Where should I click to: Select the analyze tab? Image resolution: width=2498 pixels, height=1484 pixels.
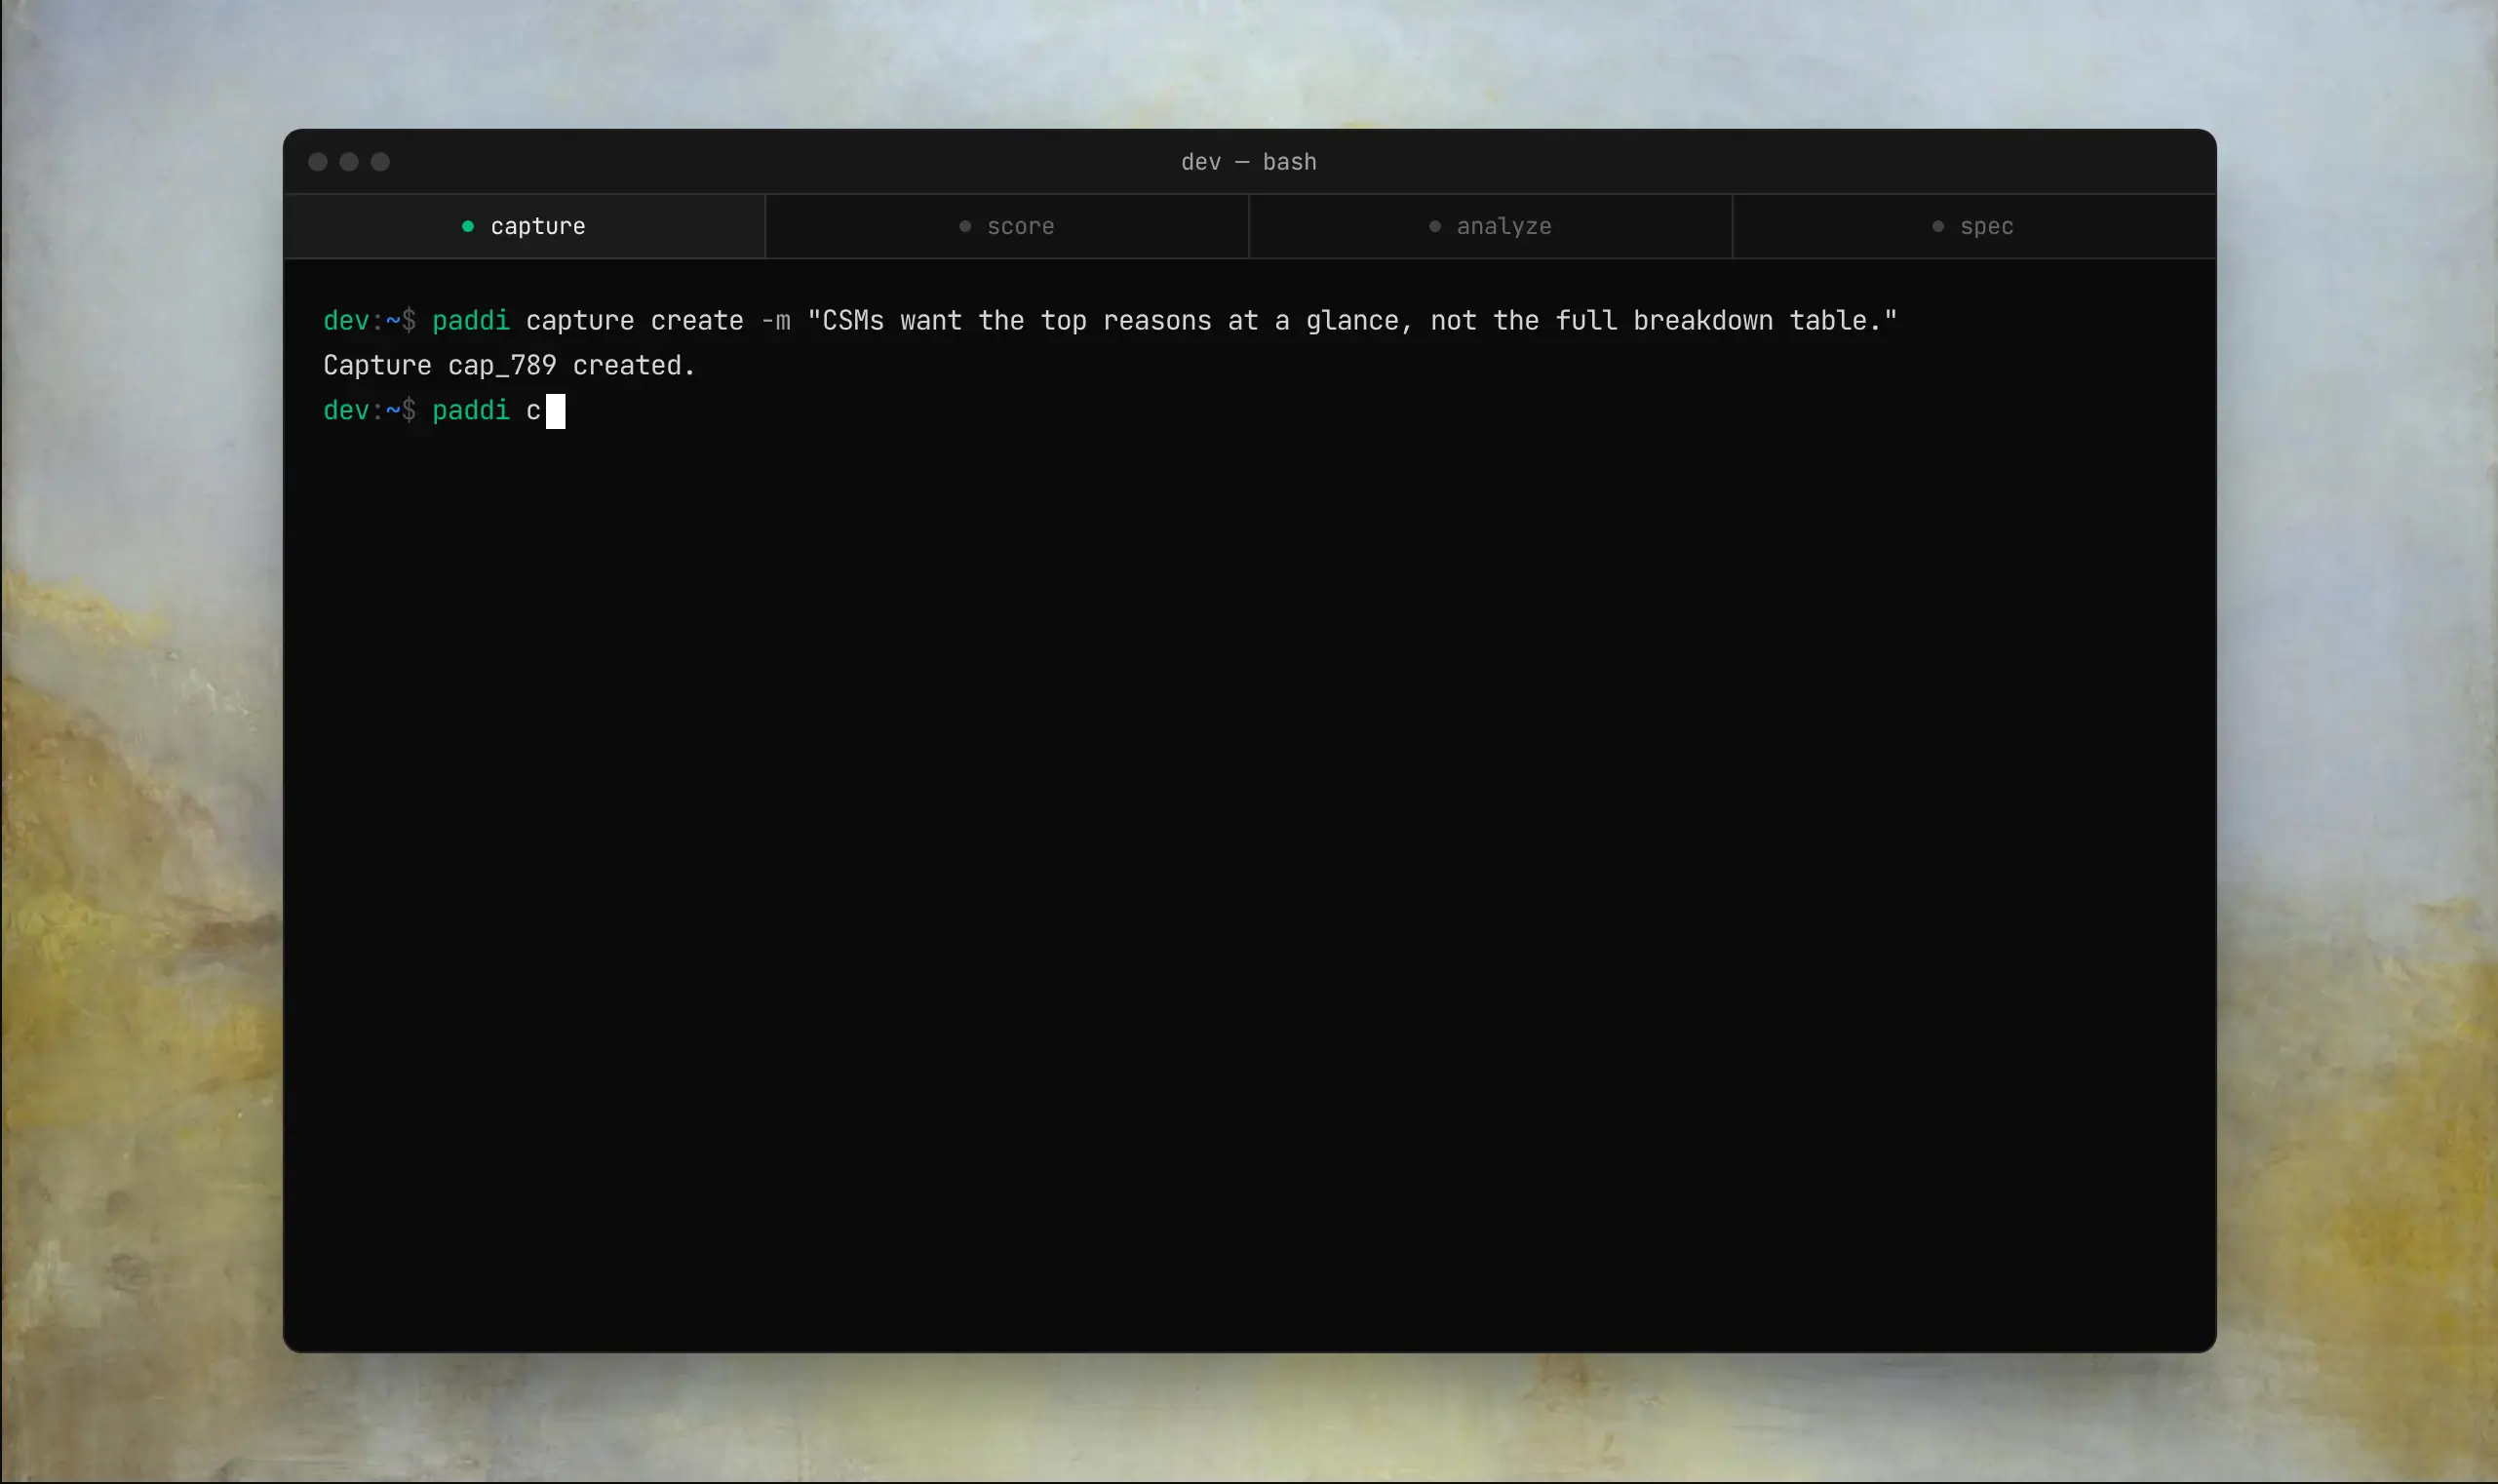pyautogui.click(x=1490, y=226)
